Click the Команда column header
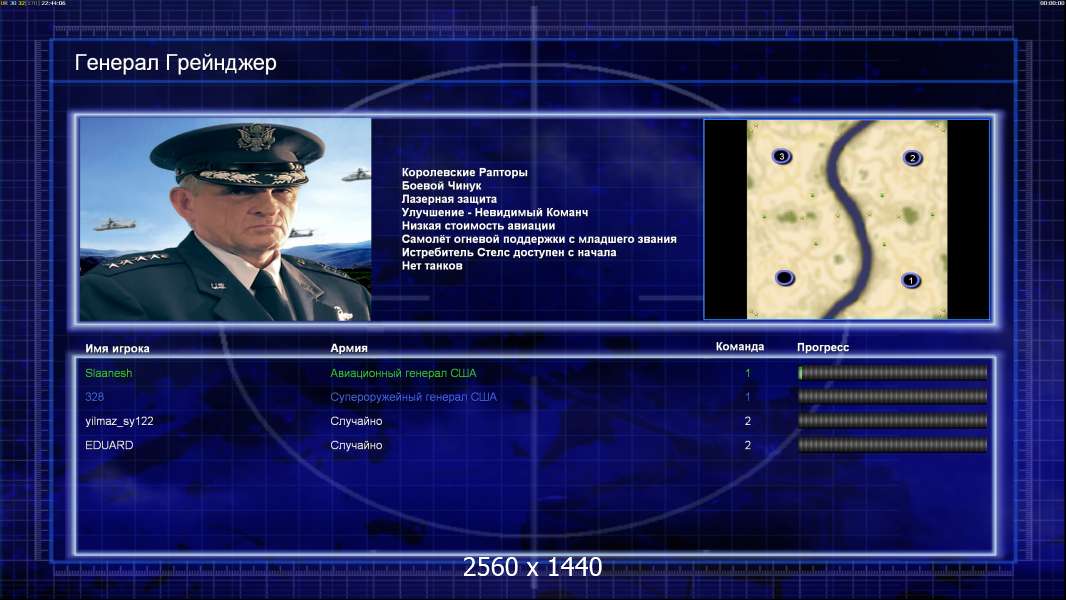 (740, 347)
